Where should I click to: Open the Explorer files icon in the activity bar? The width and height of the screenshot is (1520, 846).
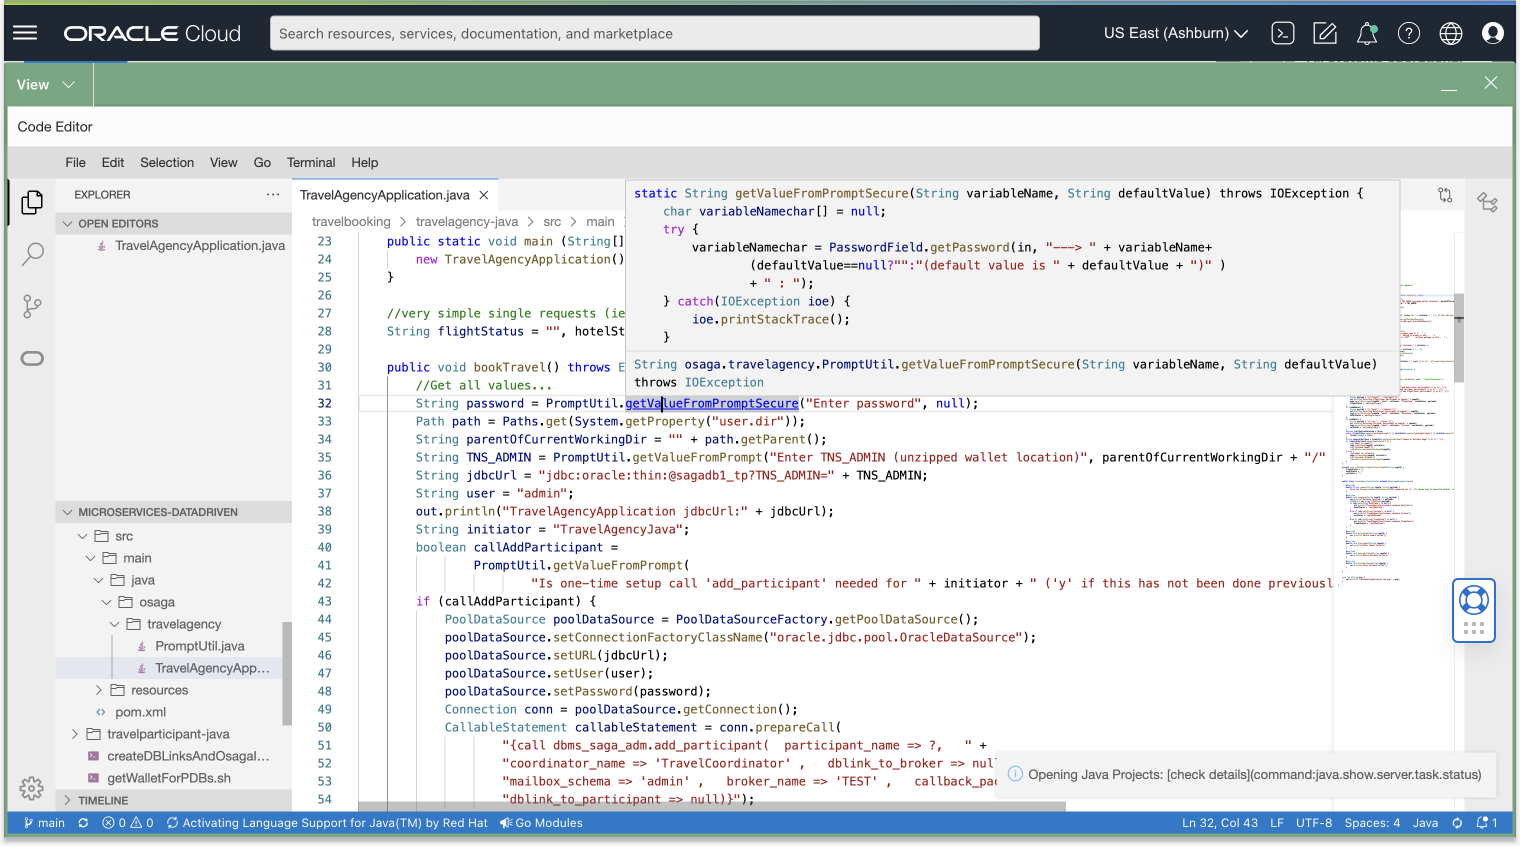coord(31,201)
